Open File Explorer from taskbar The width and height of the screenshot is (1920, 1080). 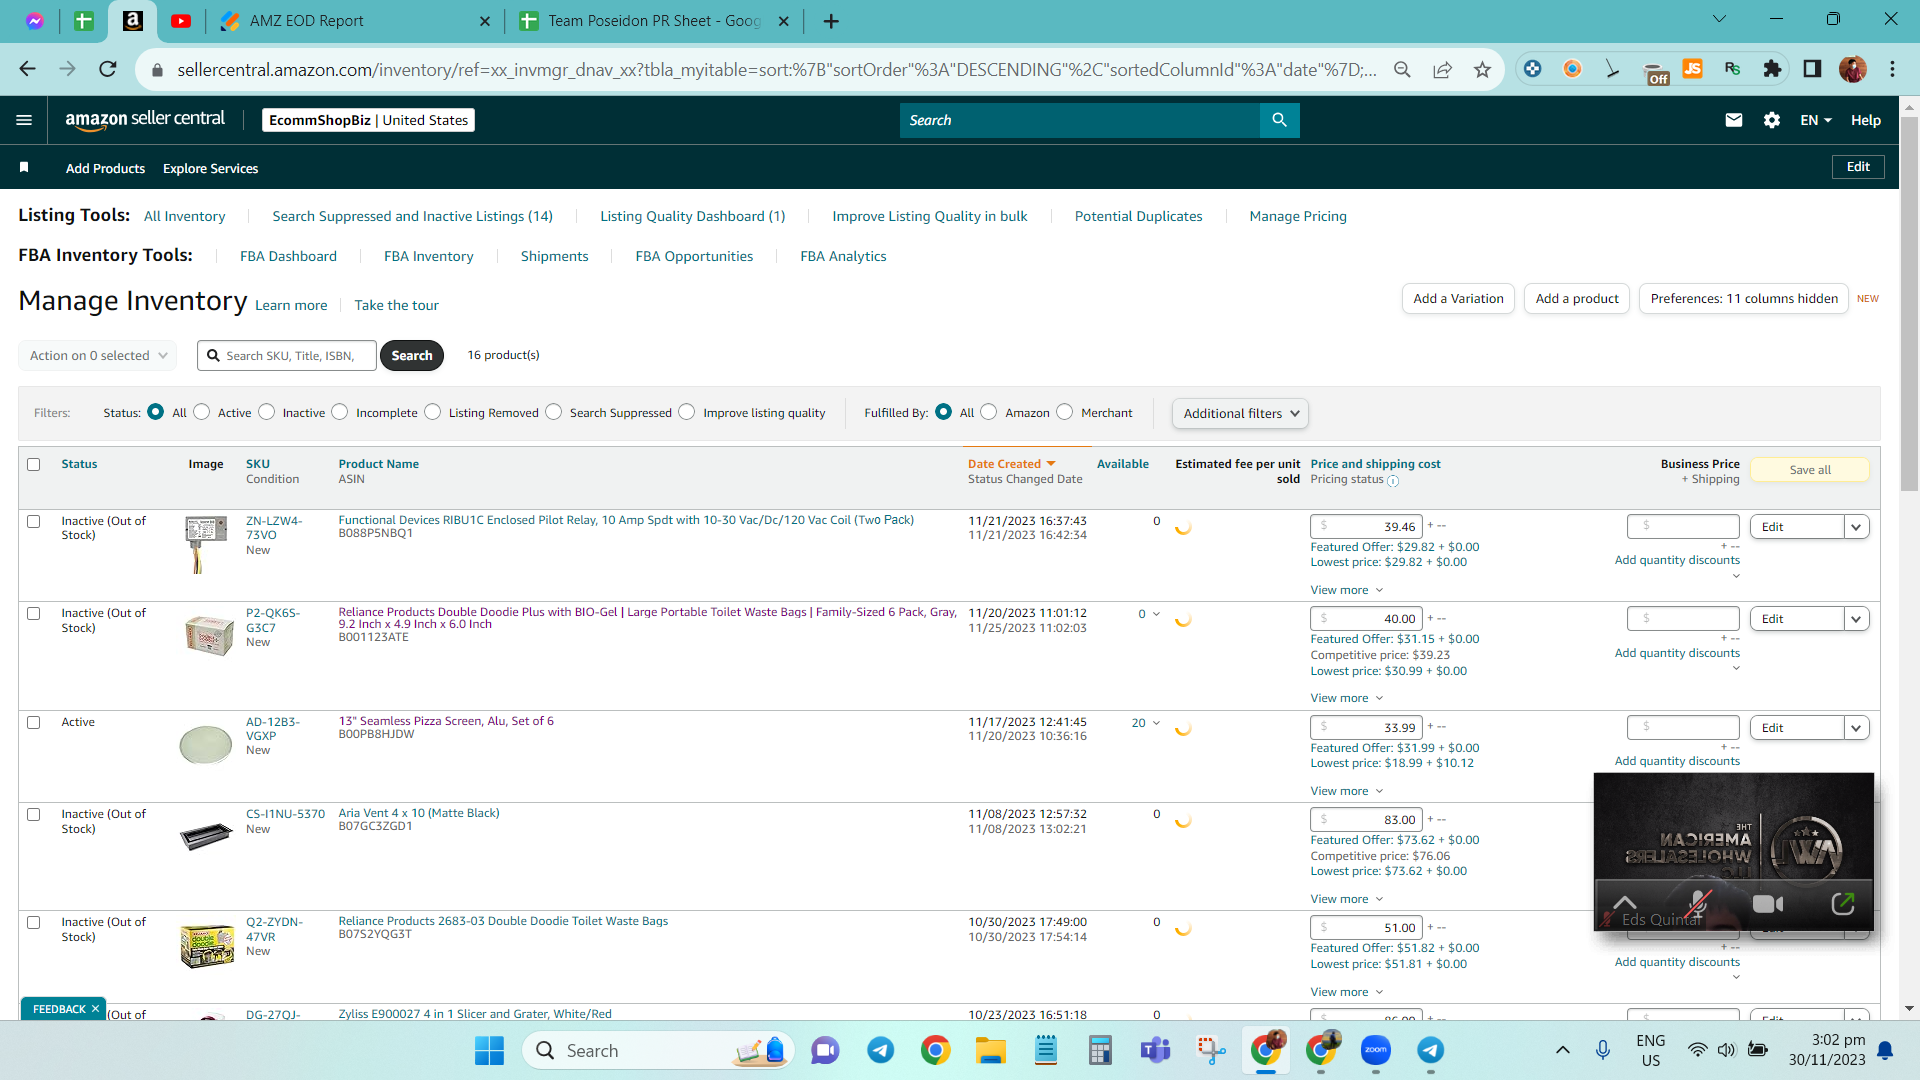[x=990, y=1050]
